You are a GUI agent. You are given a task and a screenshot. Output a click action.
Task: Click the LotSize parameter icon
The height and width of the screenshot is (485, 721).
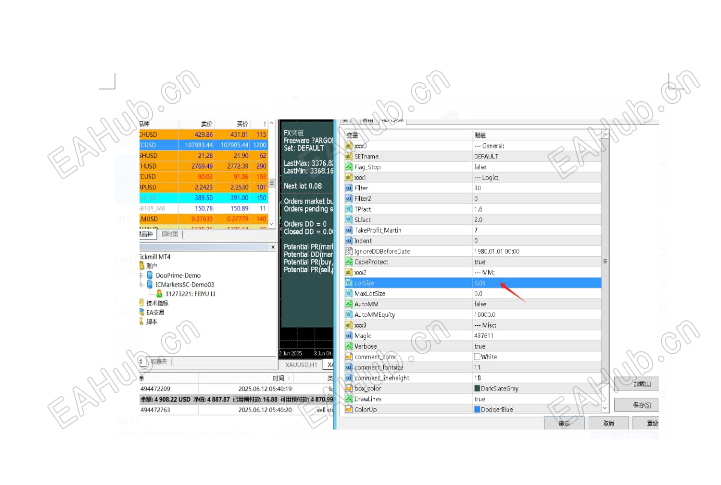[x=349, y=283]
